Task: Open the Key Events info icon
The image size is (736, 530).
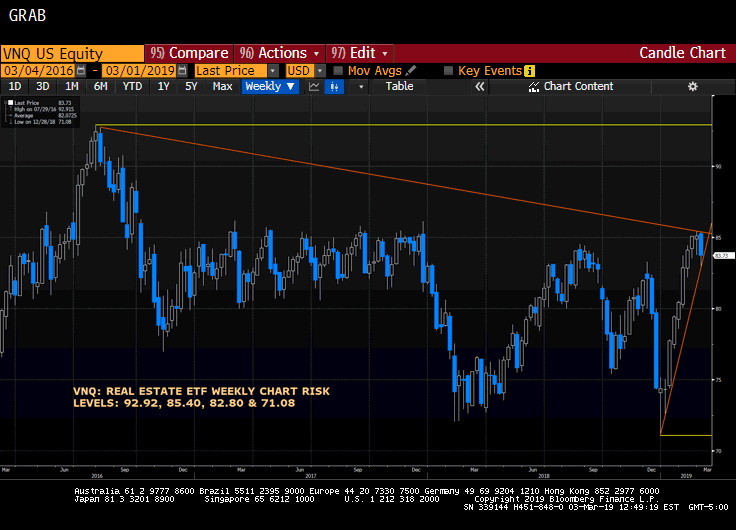Action: (529, 71)
